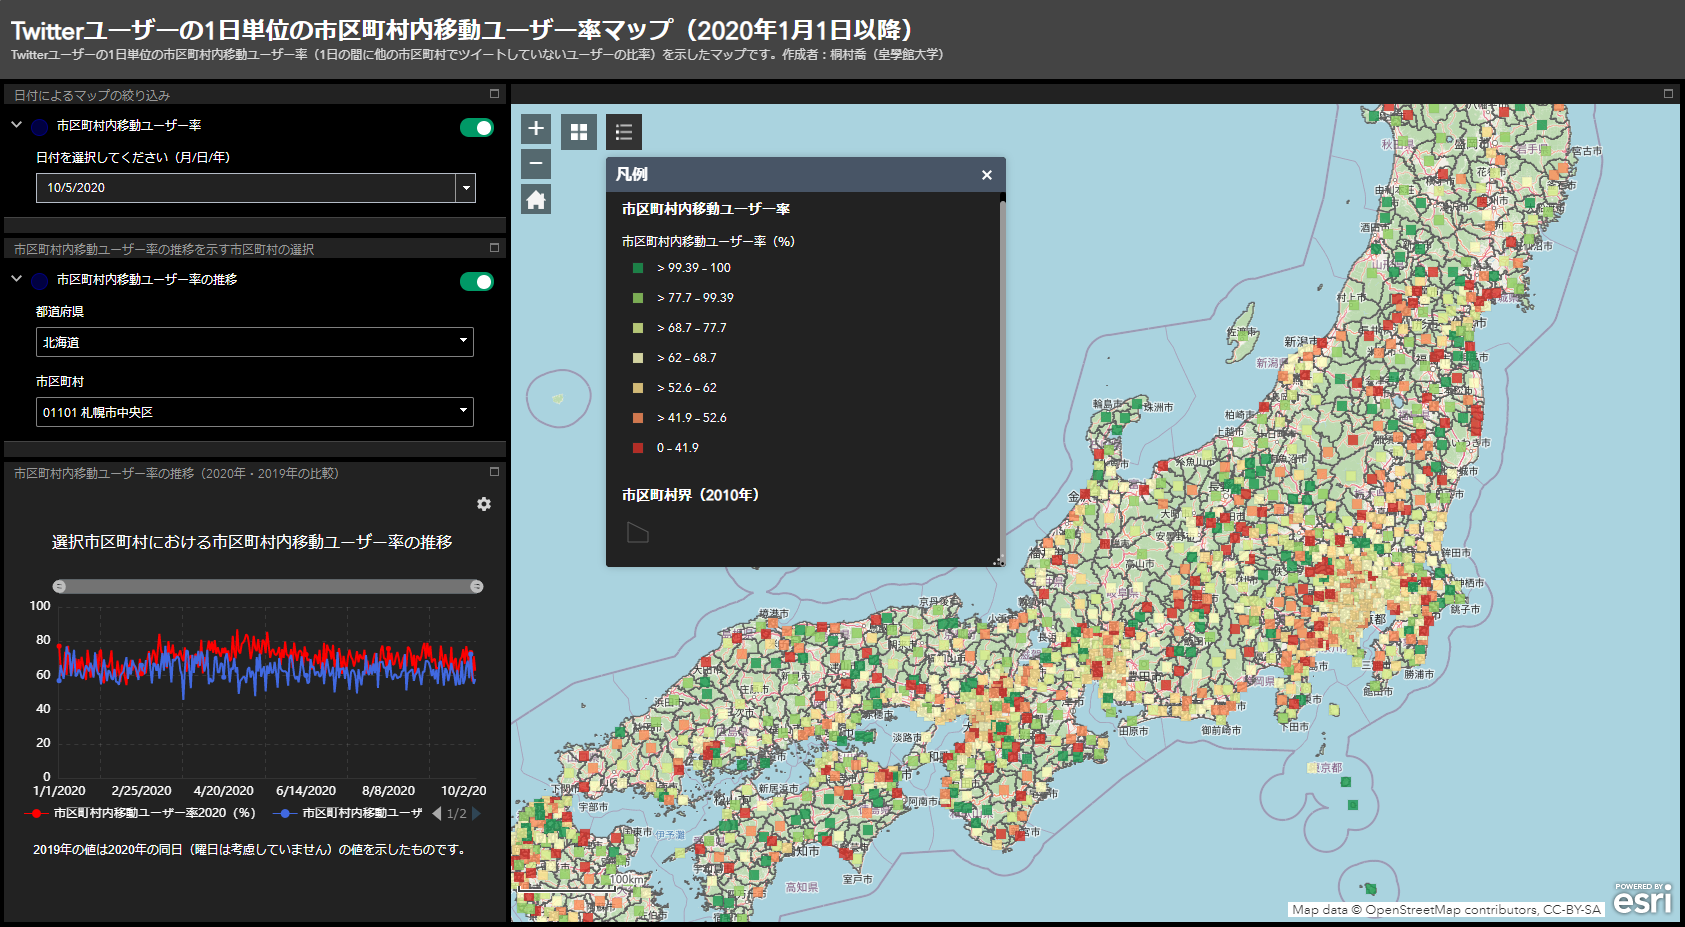Click the zoom out button on the map
This screenshot has height=927, width=1685.
point(535,163)
